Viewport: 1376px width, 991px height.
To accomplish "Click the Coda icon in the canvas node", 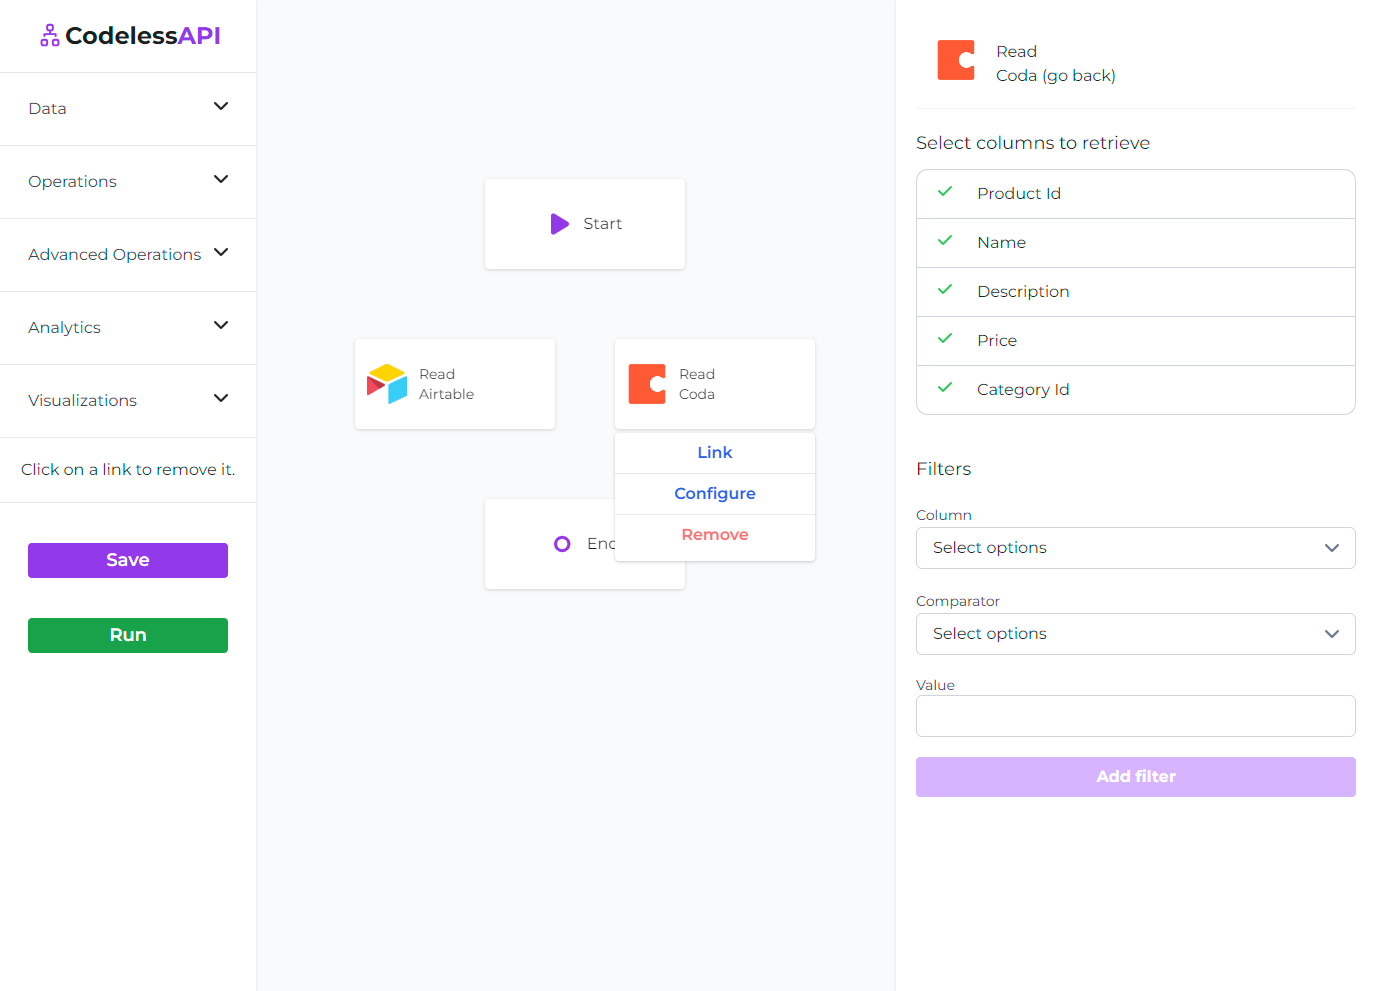I will tap(647, 384).
